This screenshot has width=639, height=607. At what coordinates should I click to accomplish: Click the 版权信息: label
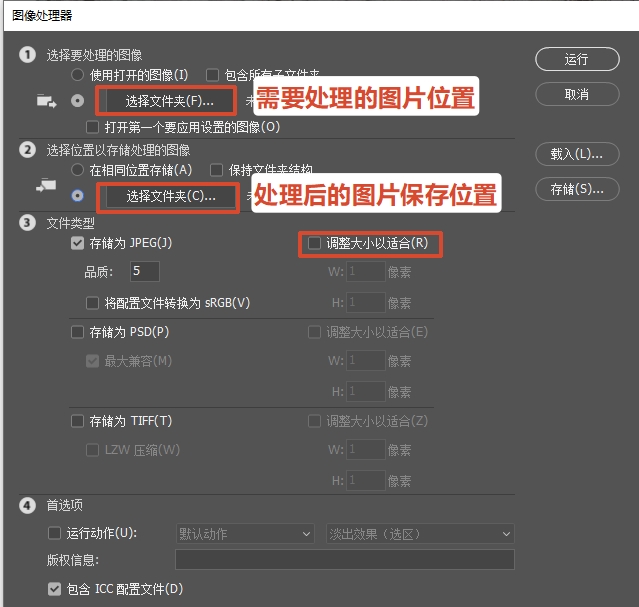pyautogui.click(x=73, y=561)
